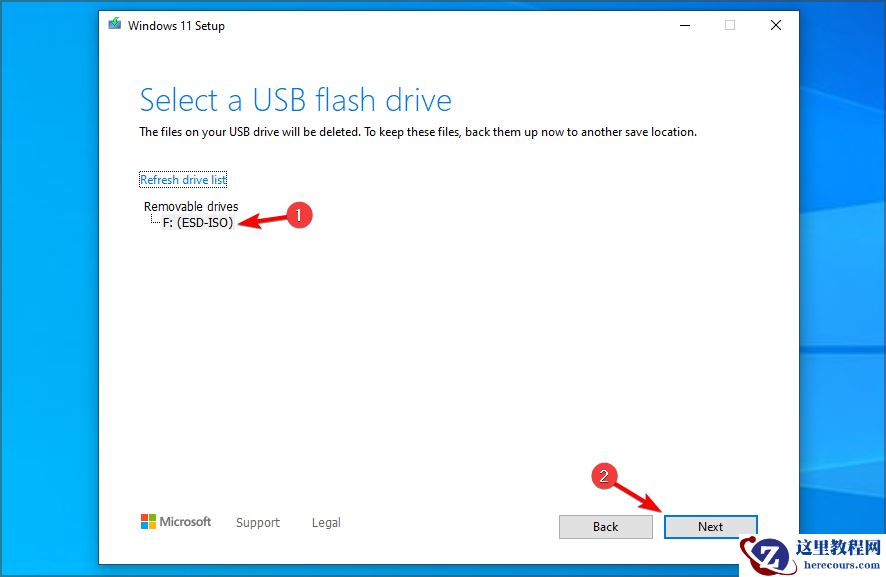Click the red numbered circle 2 marker
The height and width of the screenshot is (577, 886).
pos(603,476)
